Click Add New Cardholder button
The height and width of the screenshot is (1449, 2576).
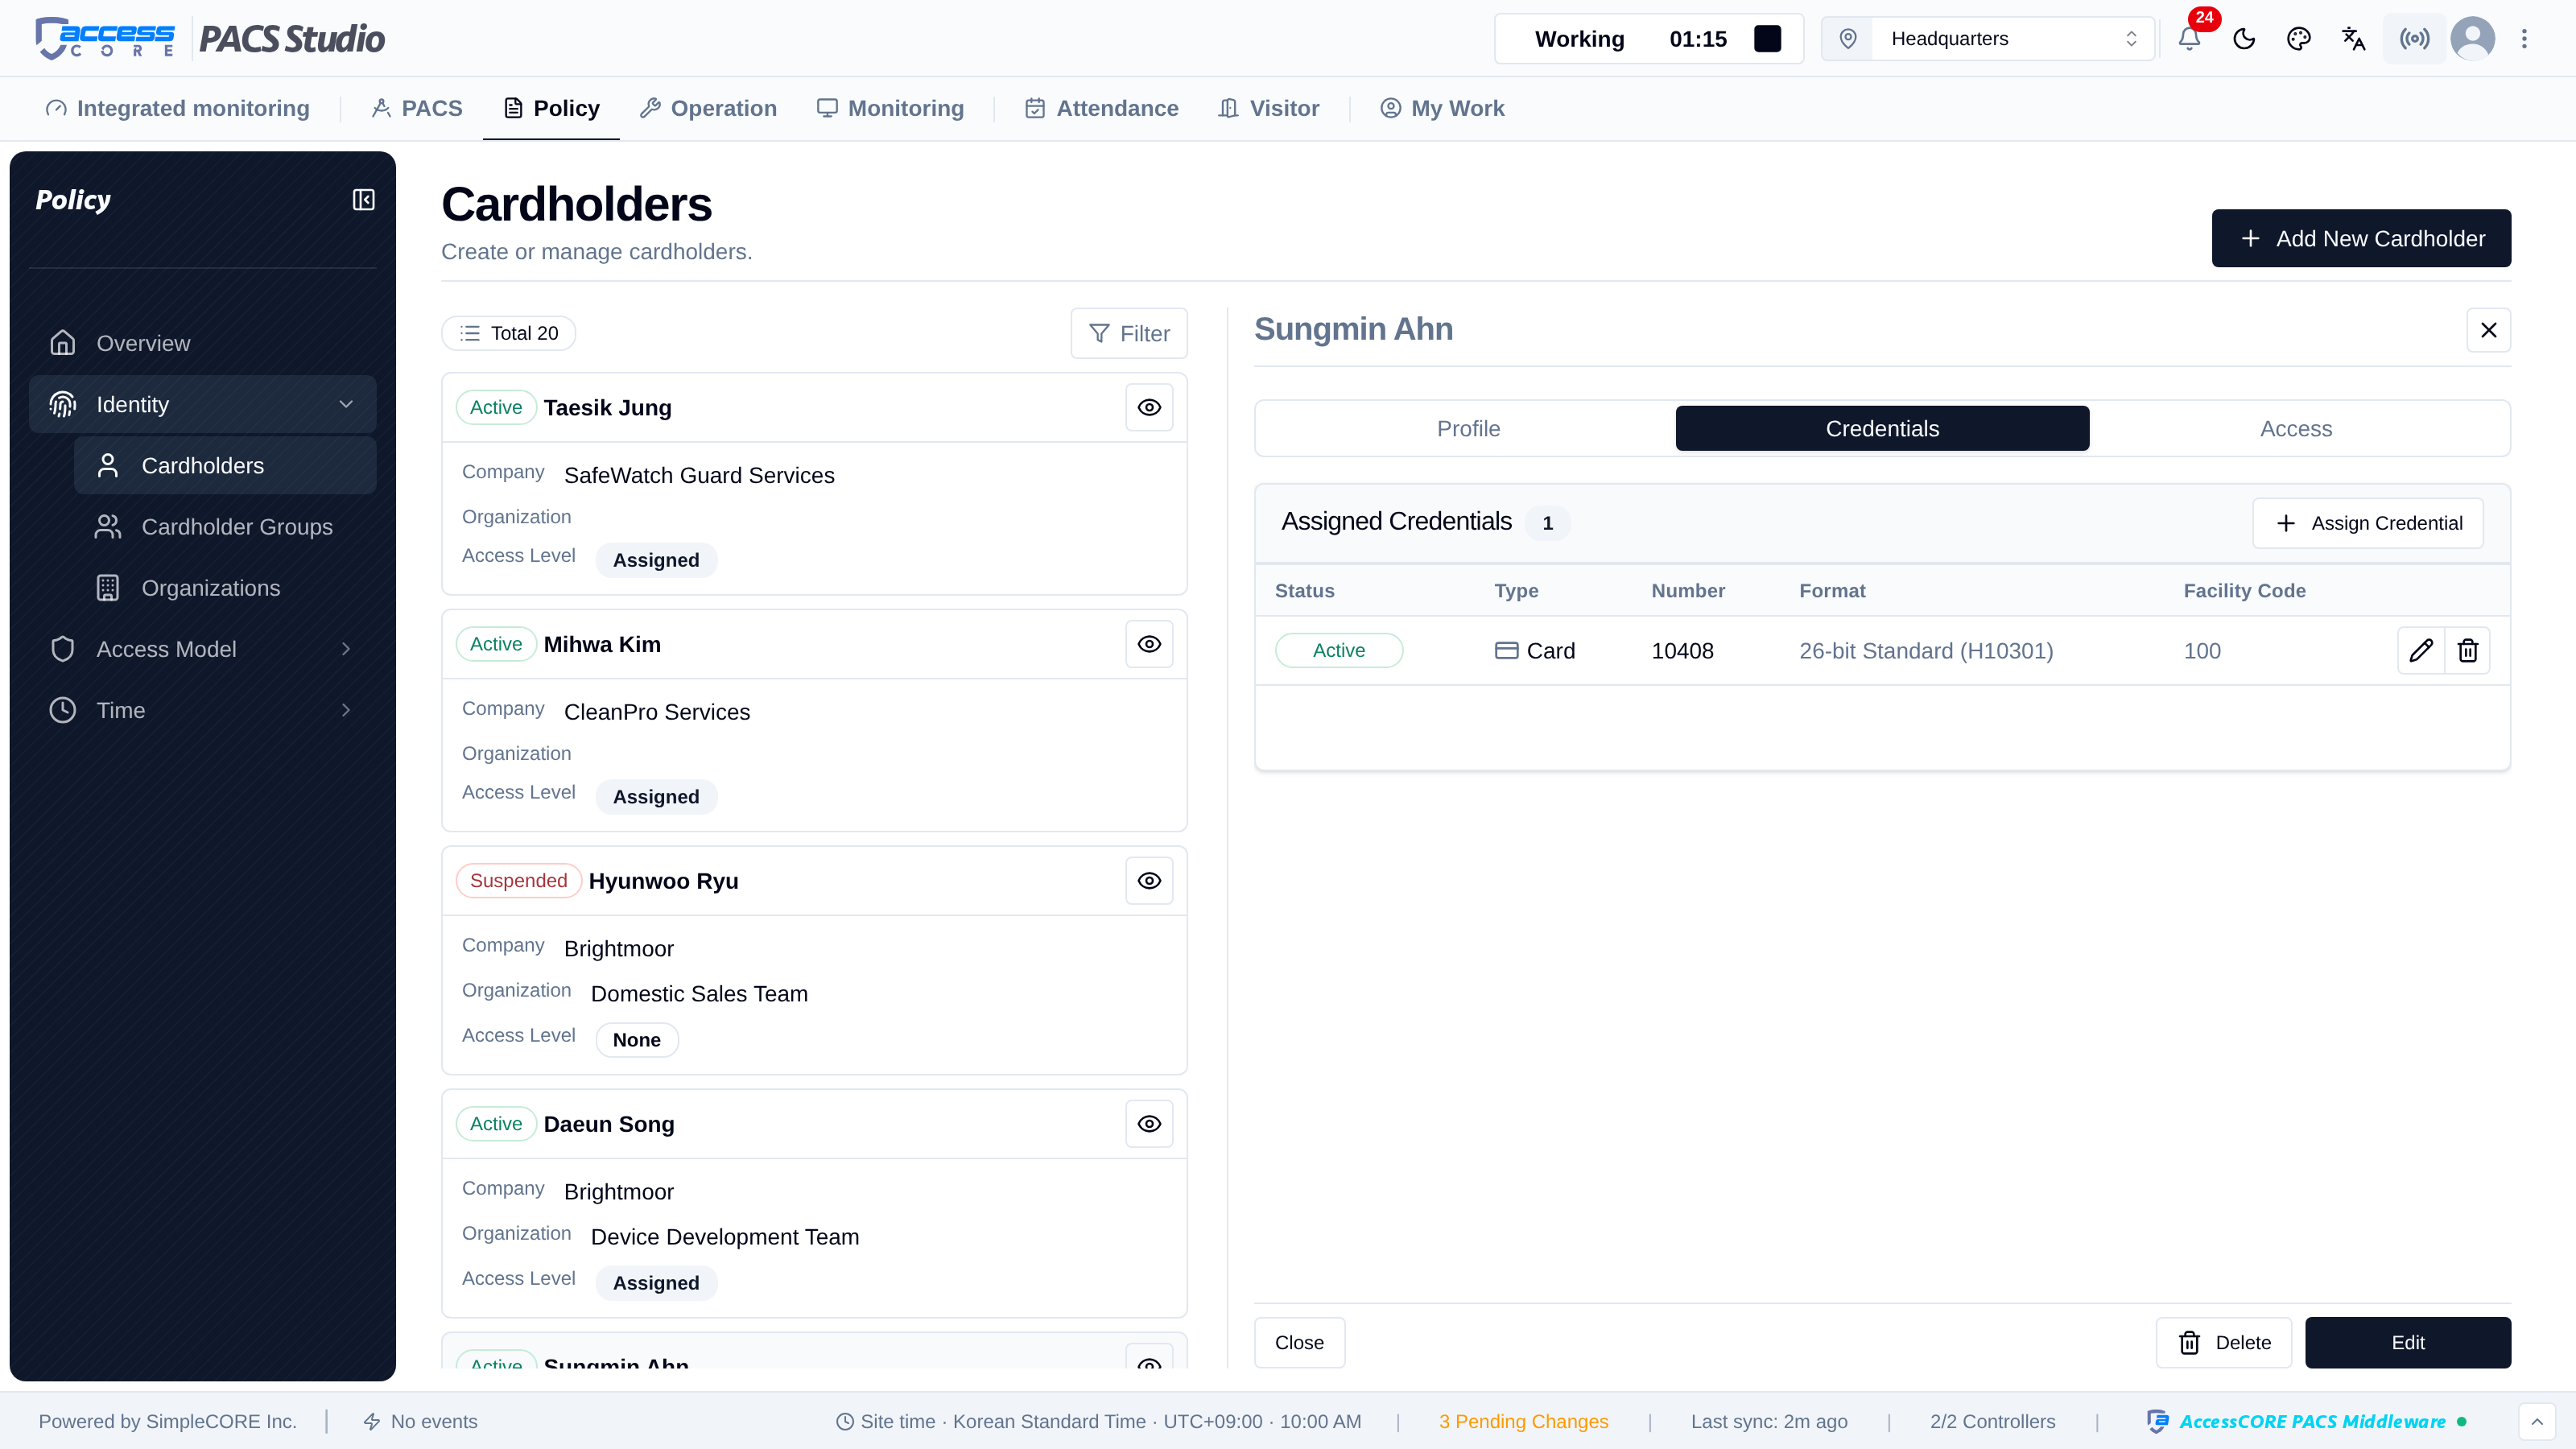(2361, 238)
